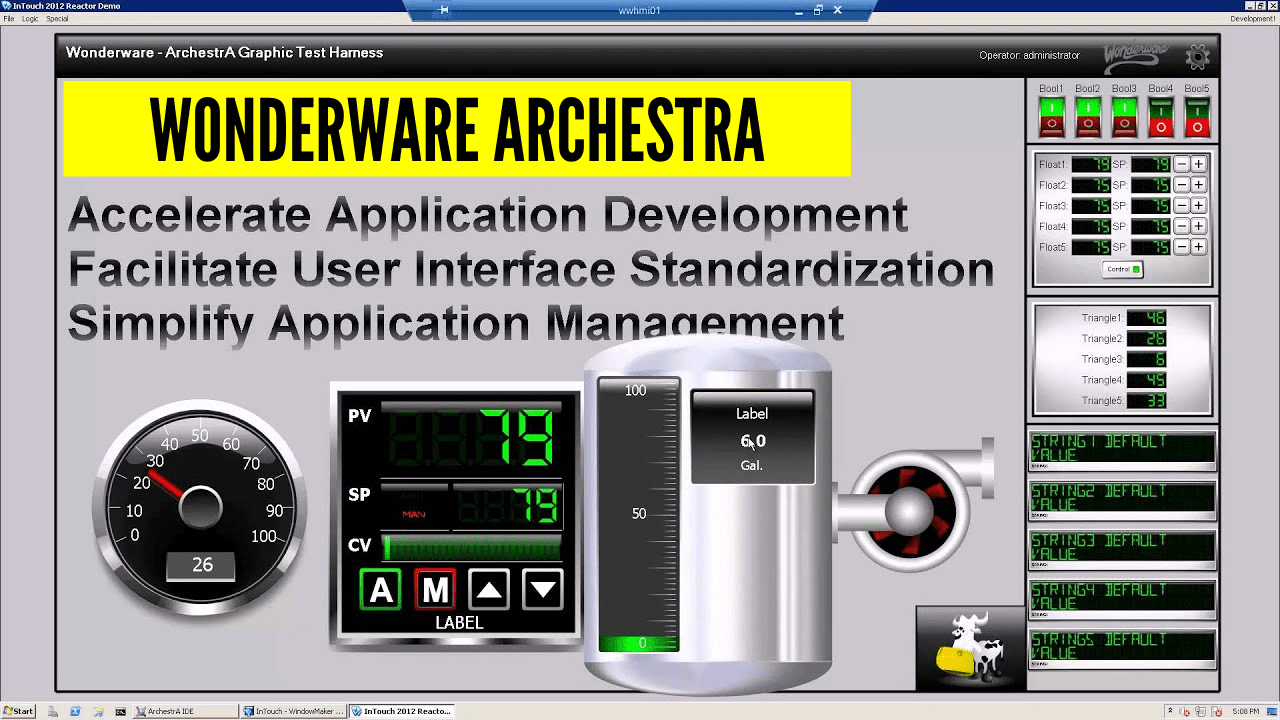Click the Float3 SP value field
1280x720 pixels.
pyautogui.click(x=1151, y=205)
